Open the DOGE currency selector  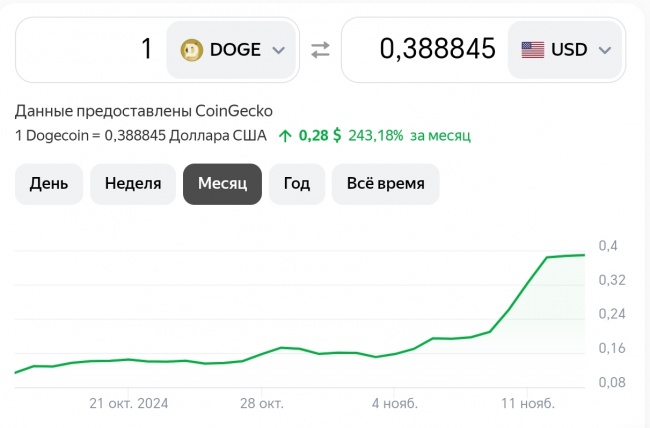231,50
